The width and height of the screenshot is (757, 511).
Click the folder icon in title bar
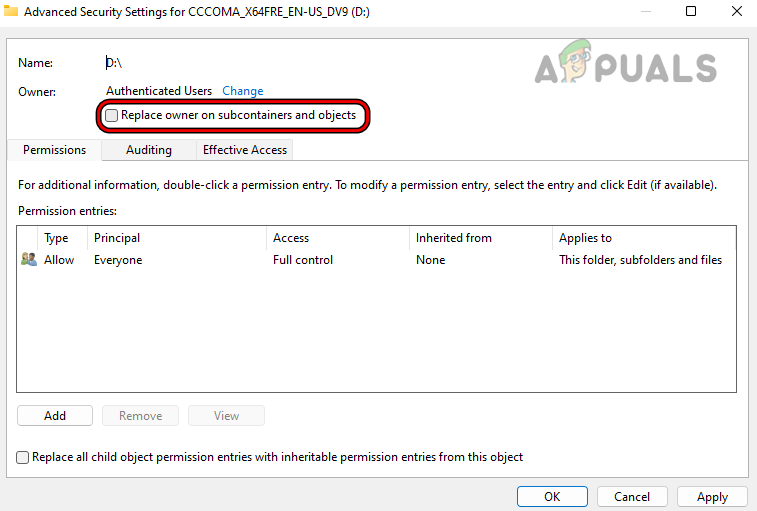coord(11,12)
